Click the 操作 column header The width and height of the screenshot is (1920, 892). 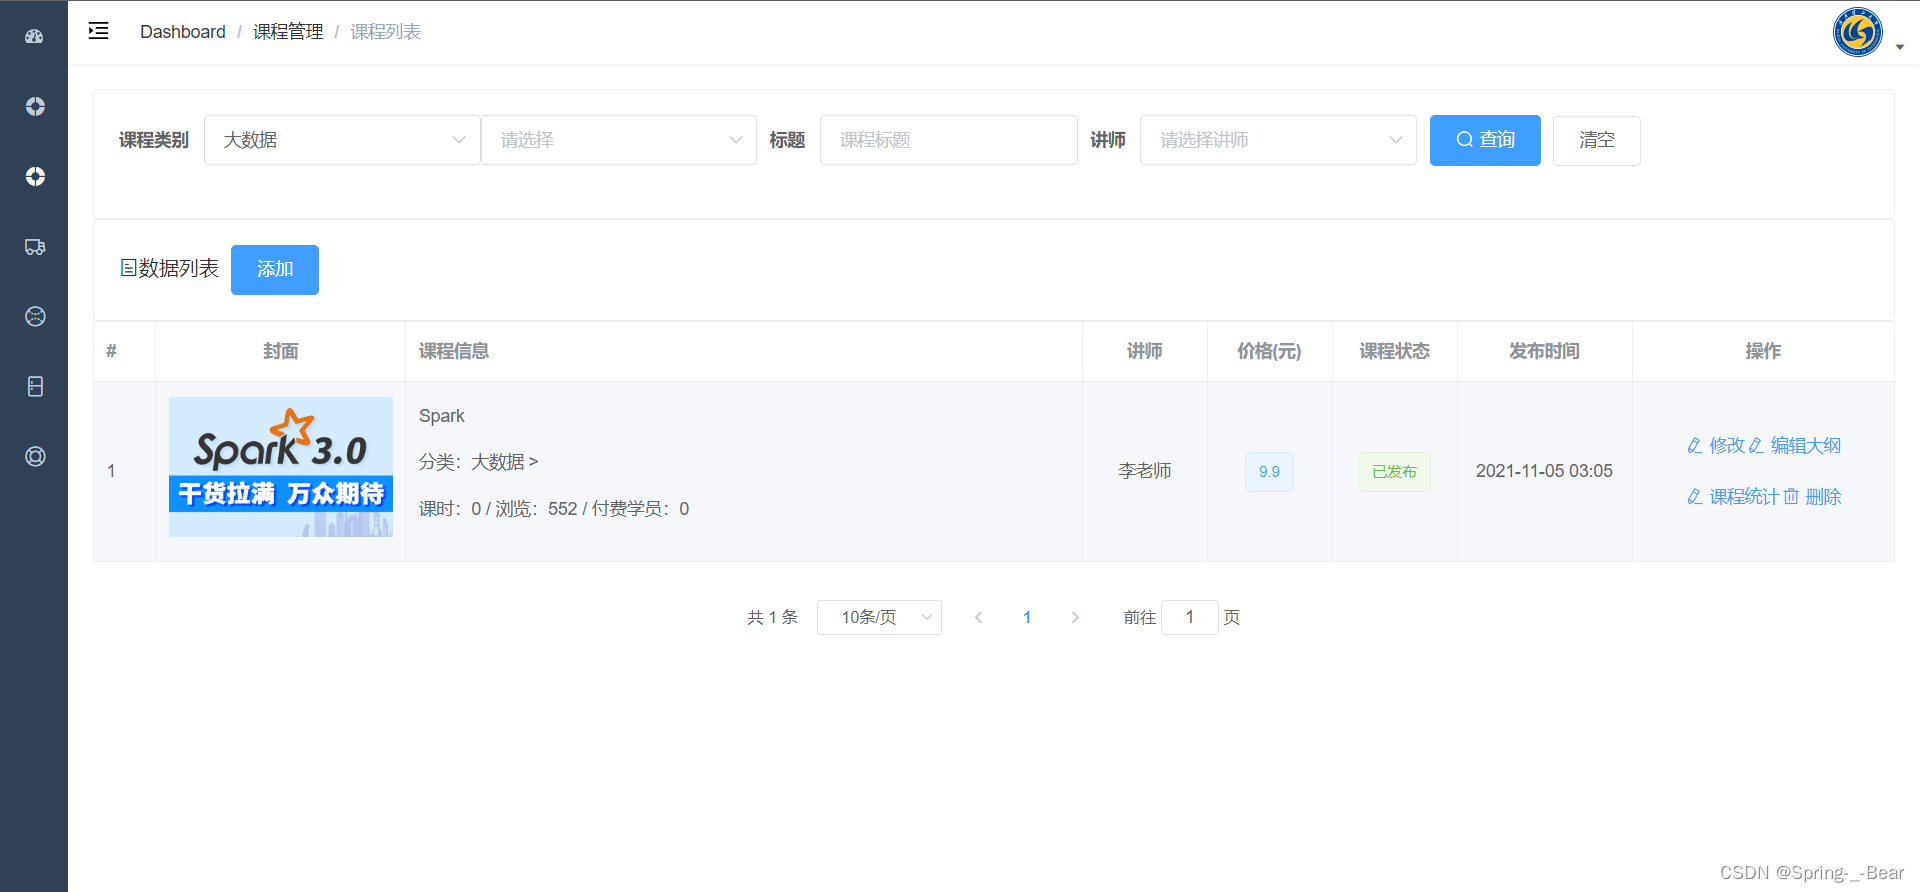click(x=1763, y=351)
